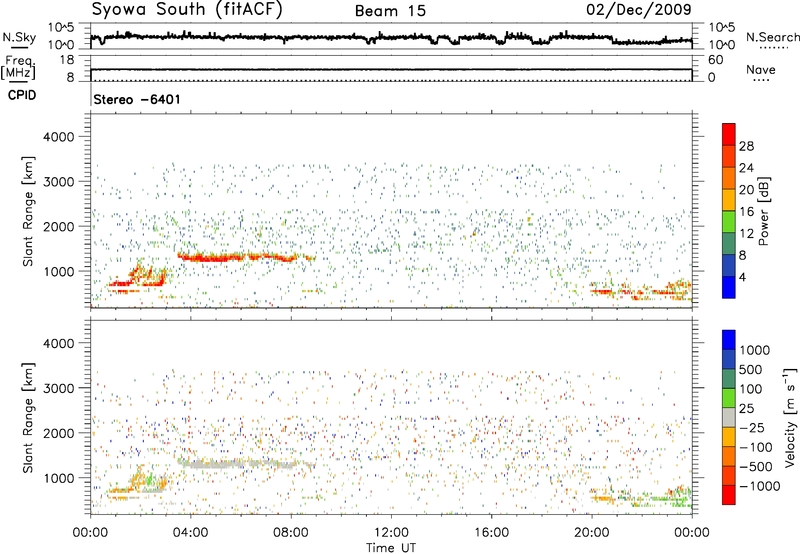Click the 'Syowa South (fitACF)' title
Screen dimensions: 800x554
(x=187, y=9)
